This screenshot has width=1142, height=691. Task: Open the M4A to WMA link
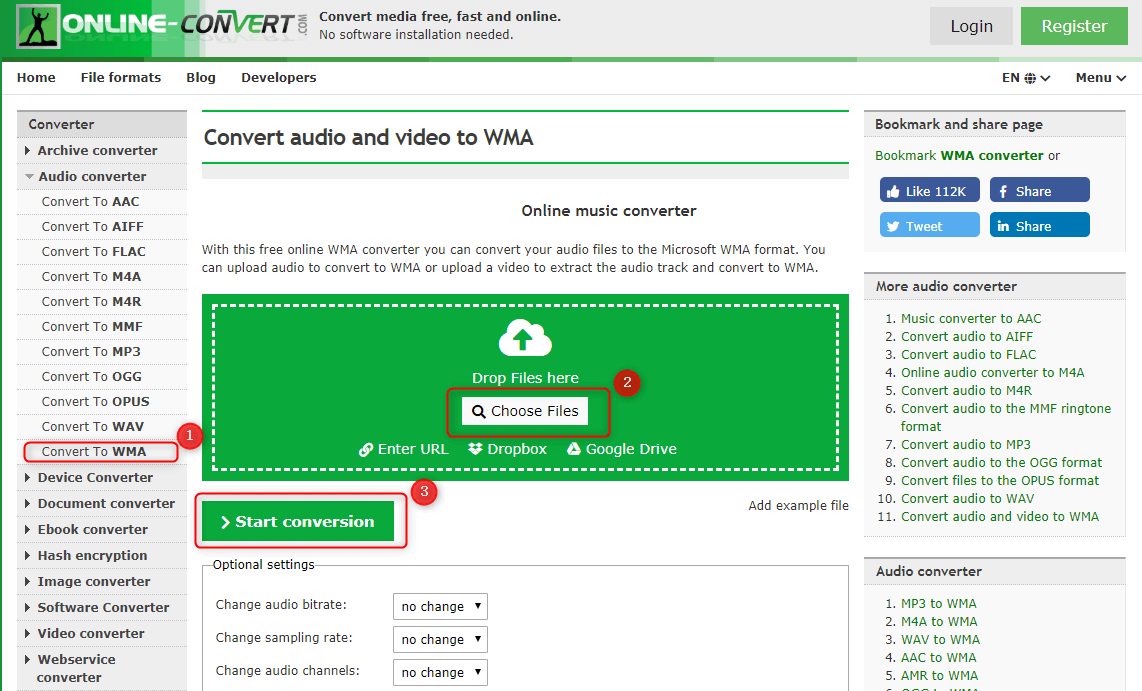click(x=939, y=622)
